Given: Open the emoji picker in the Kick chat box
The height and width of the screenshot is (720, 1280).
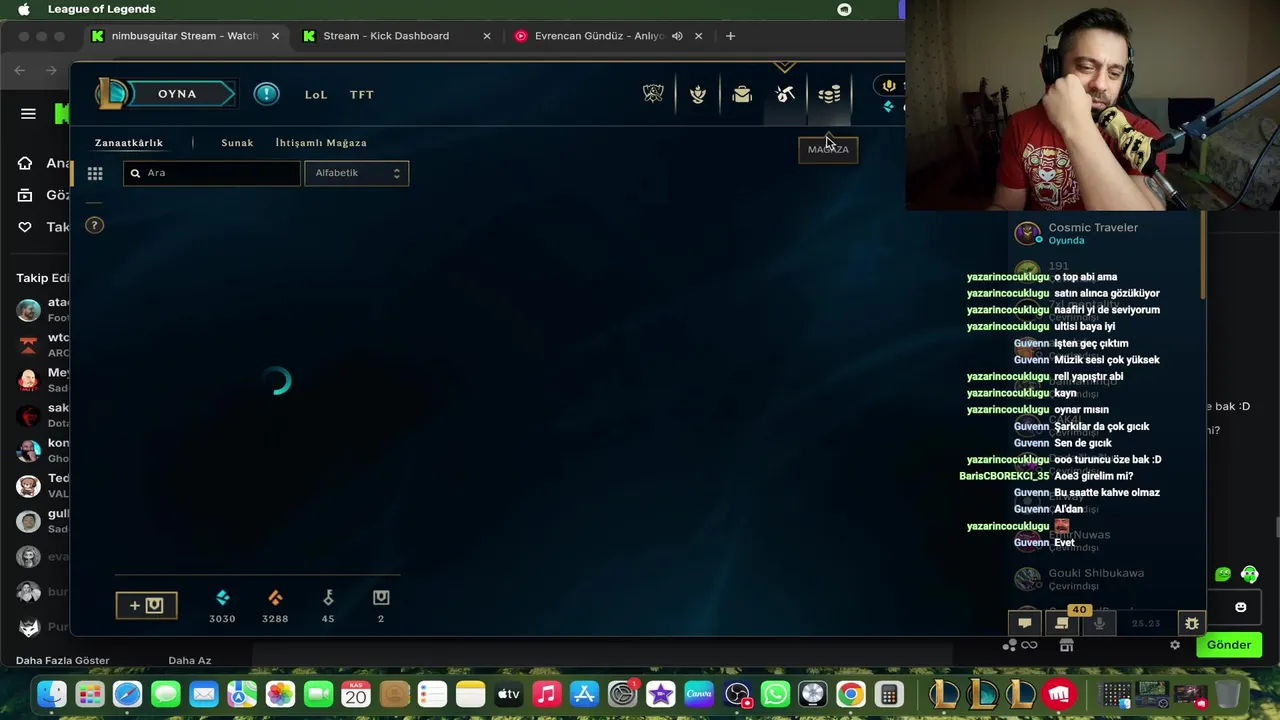Looking at the screenshot, I should [x=1241, y=607].
